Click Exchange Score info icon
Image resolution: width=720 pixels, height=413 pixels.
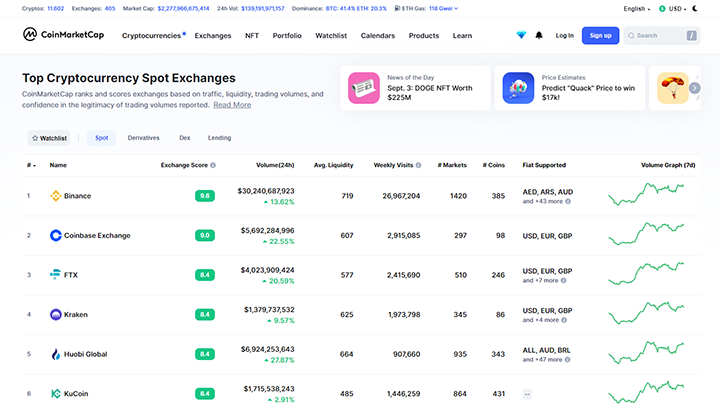213,165
